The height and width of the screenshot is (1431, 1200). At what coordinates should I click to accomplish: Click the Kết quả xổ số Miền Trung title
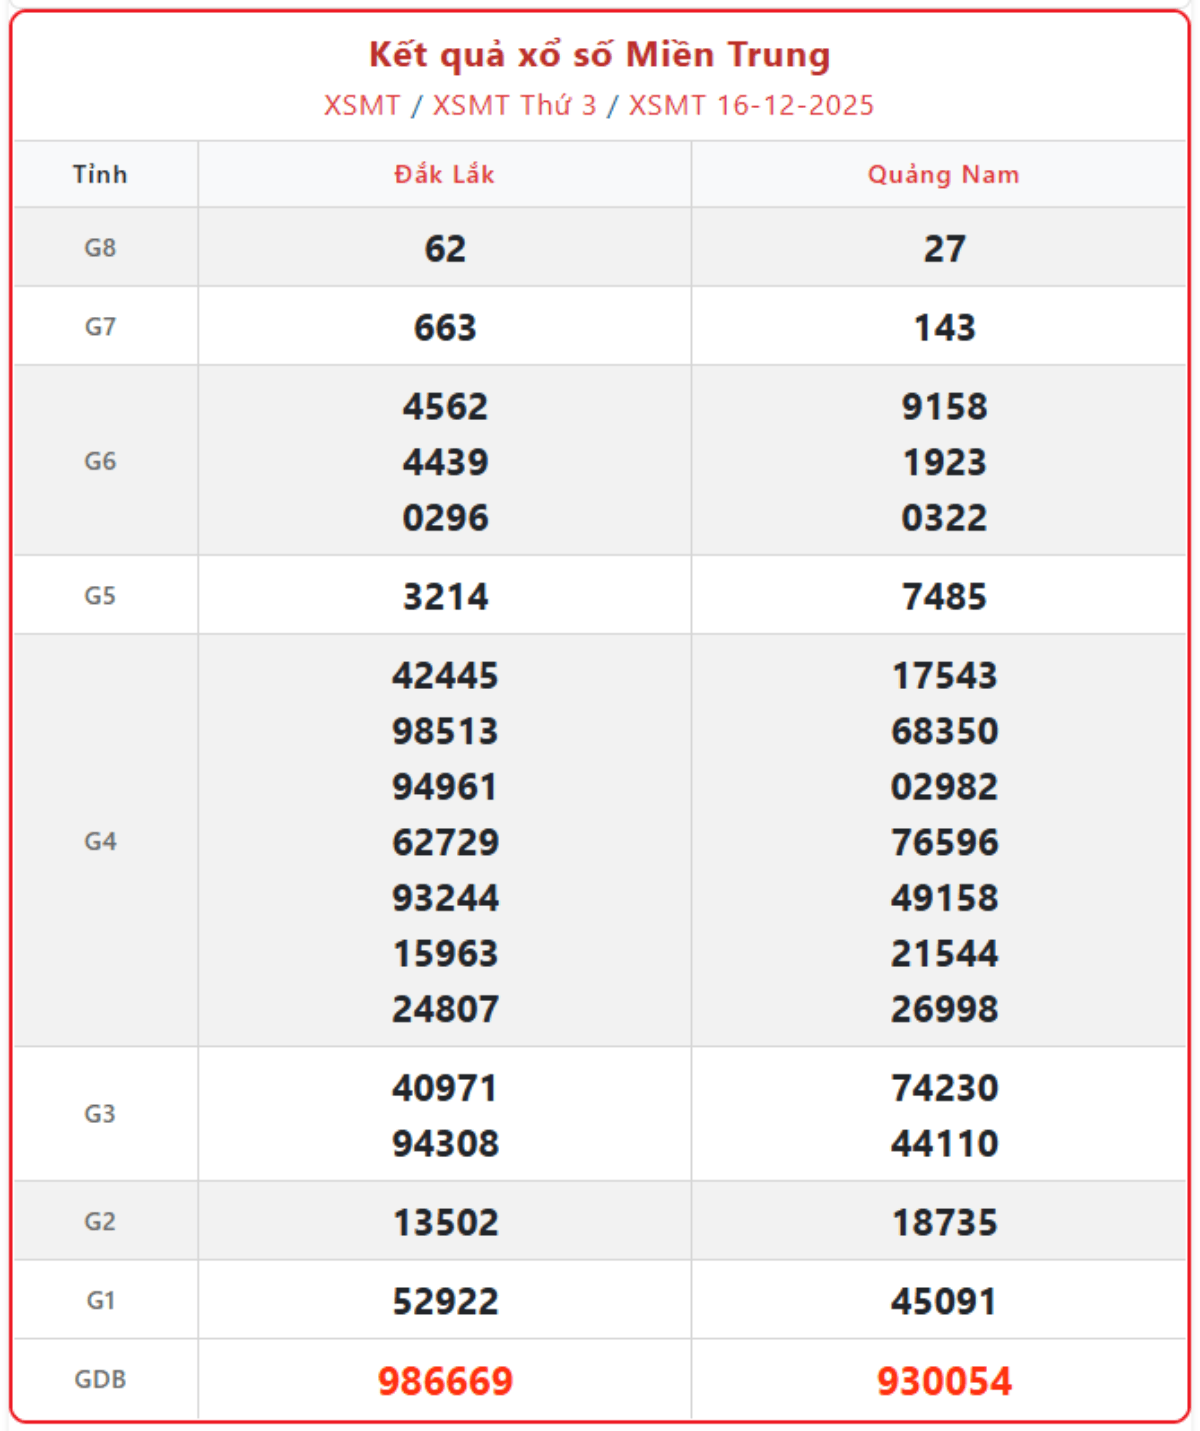coord(599,56)
